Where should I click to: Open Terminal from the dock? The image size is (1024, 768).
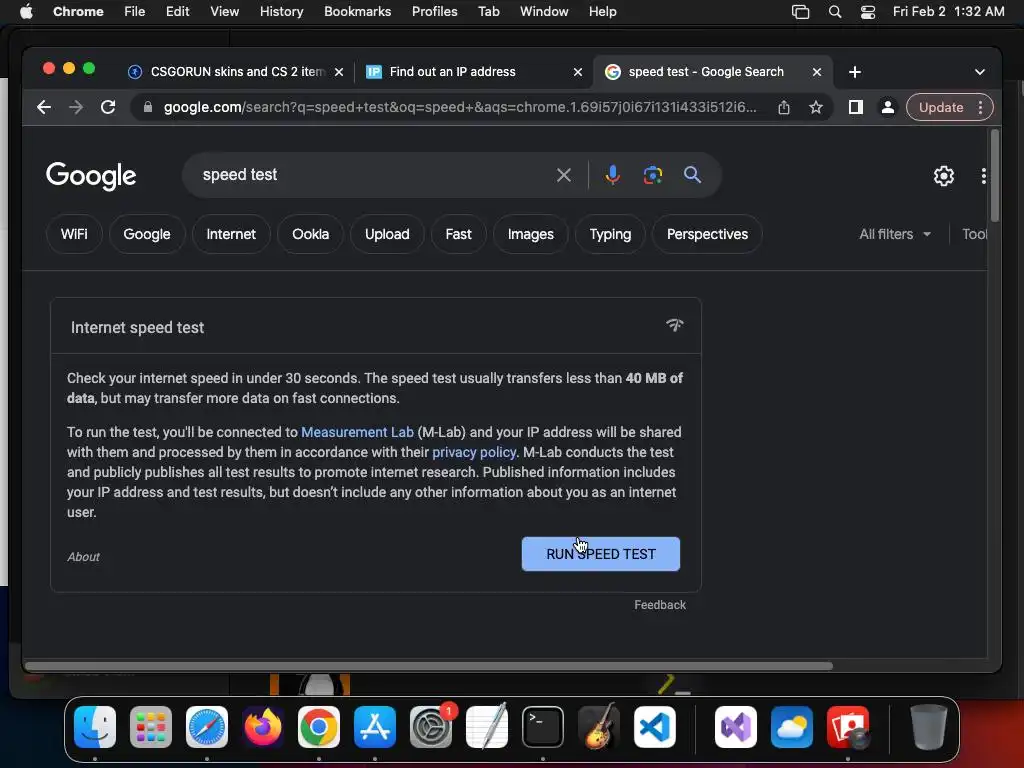coord(543,727)
